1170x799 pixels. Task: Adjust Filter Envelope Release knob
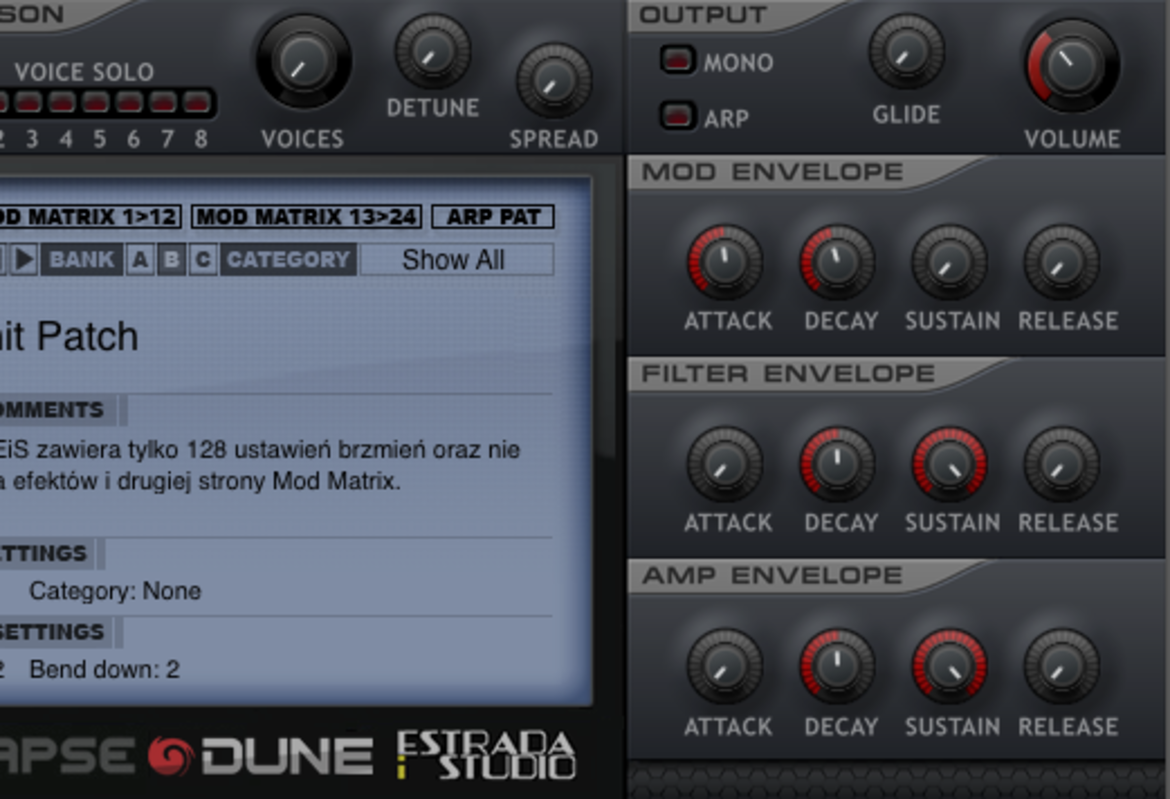(1061, 465)
